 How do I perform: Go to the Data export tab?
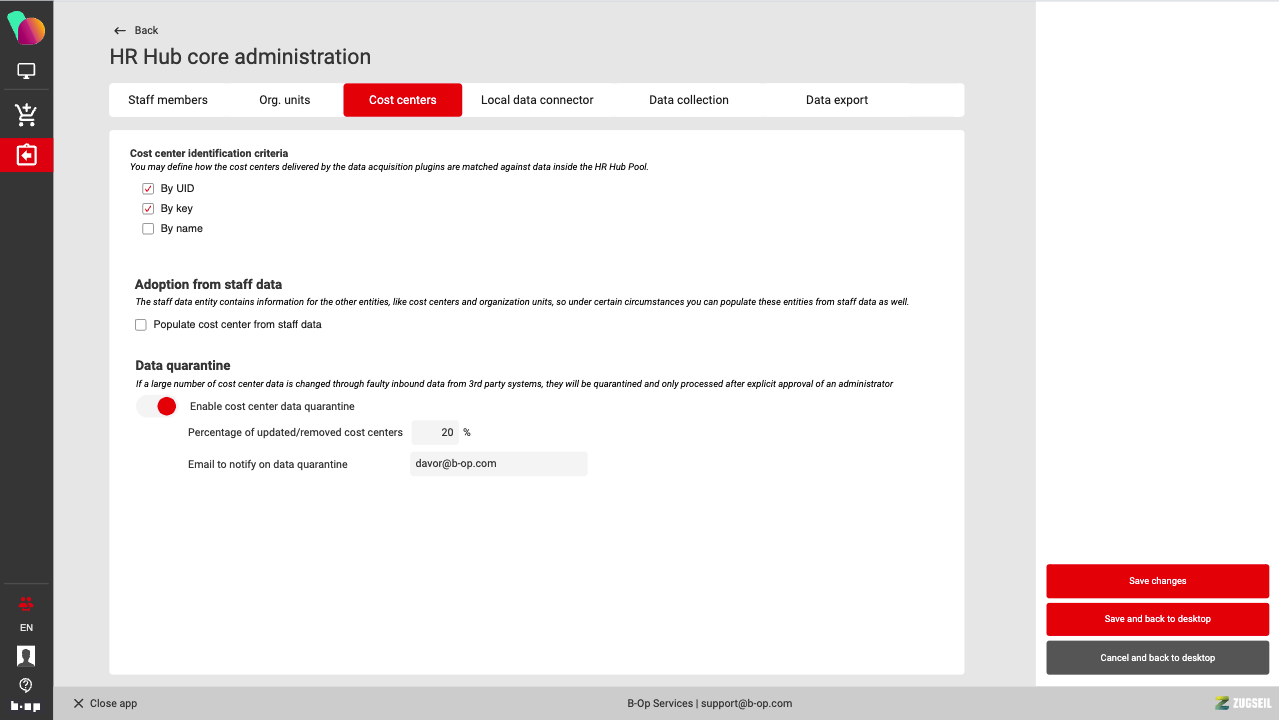[836, 100]
